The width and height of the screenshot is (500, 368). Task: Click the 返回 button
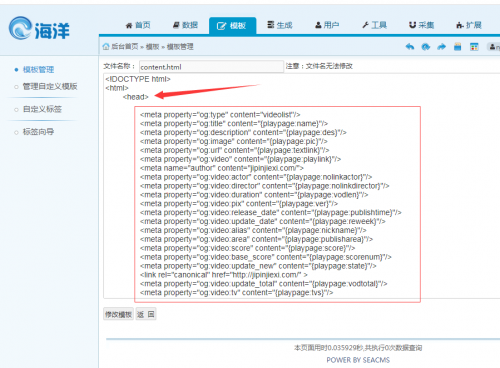(146, 314)
